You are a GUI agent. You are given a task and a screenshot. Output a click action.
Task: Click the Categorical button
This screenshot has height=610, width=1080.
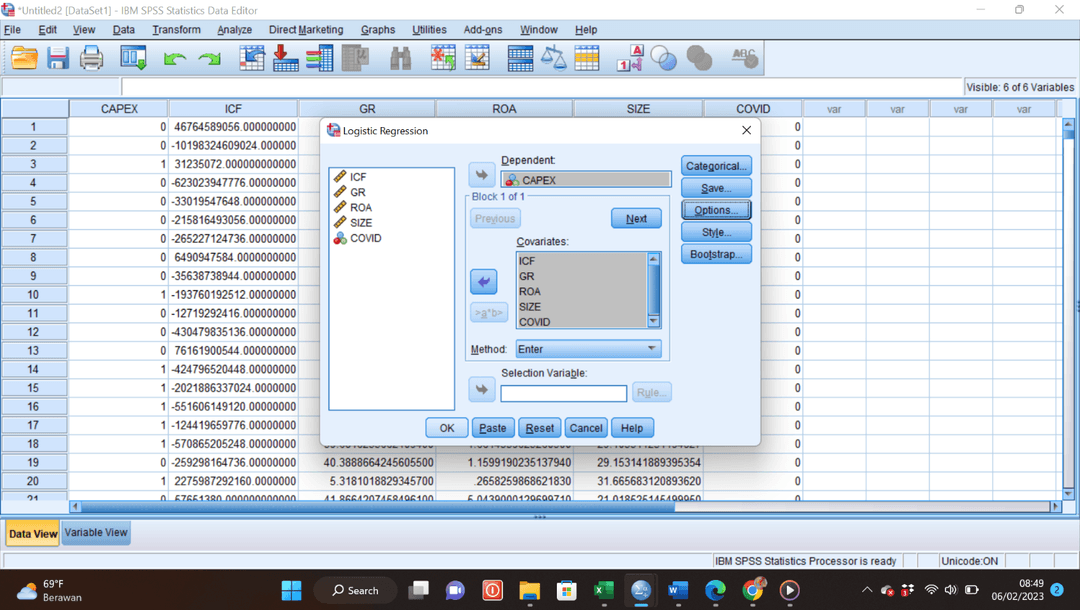click(x=716, y=166)
